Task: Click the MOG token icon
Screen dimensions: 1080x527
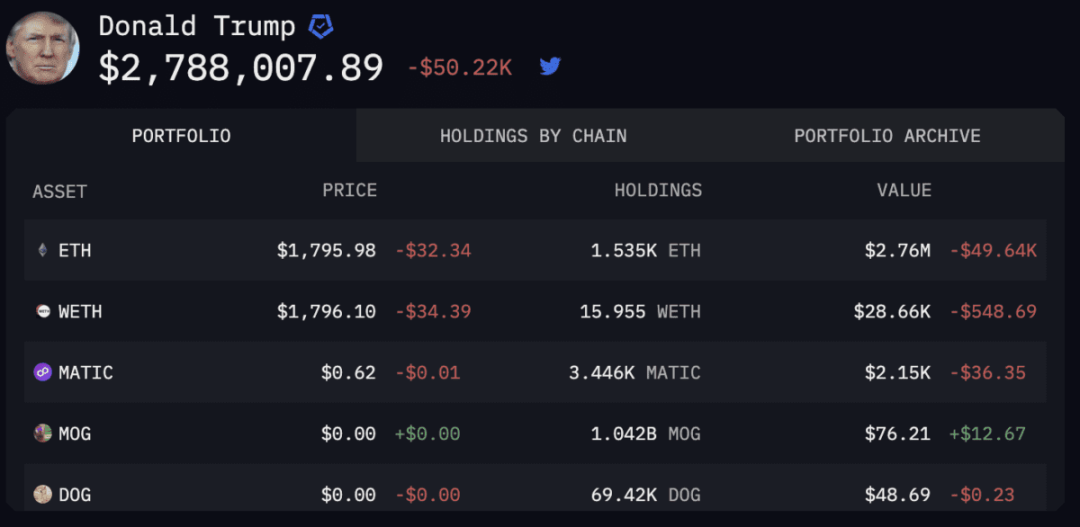Action: 42,434
